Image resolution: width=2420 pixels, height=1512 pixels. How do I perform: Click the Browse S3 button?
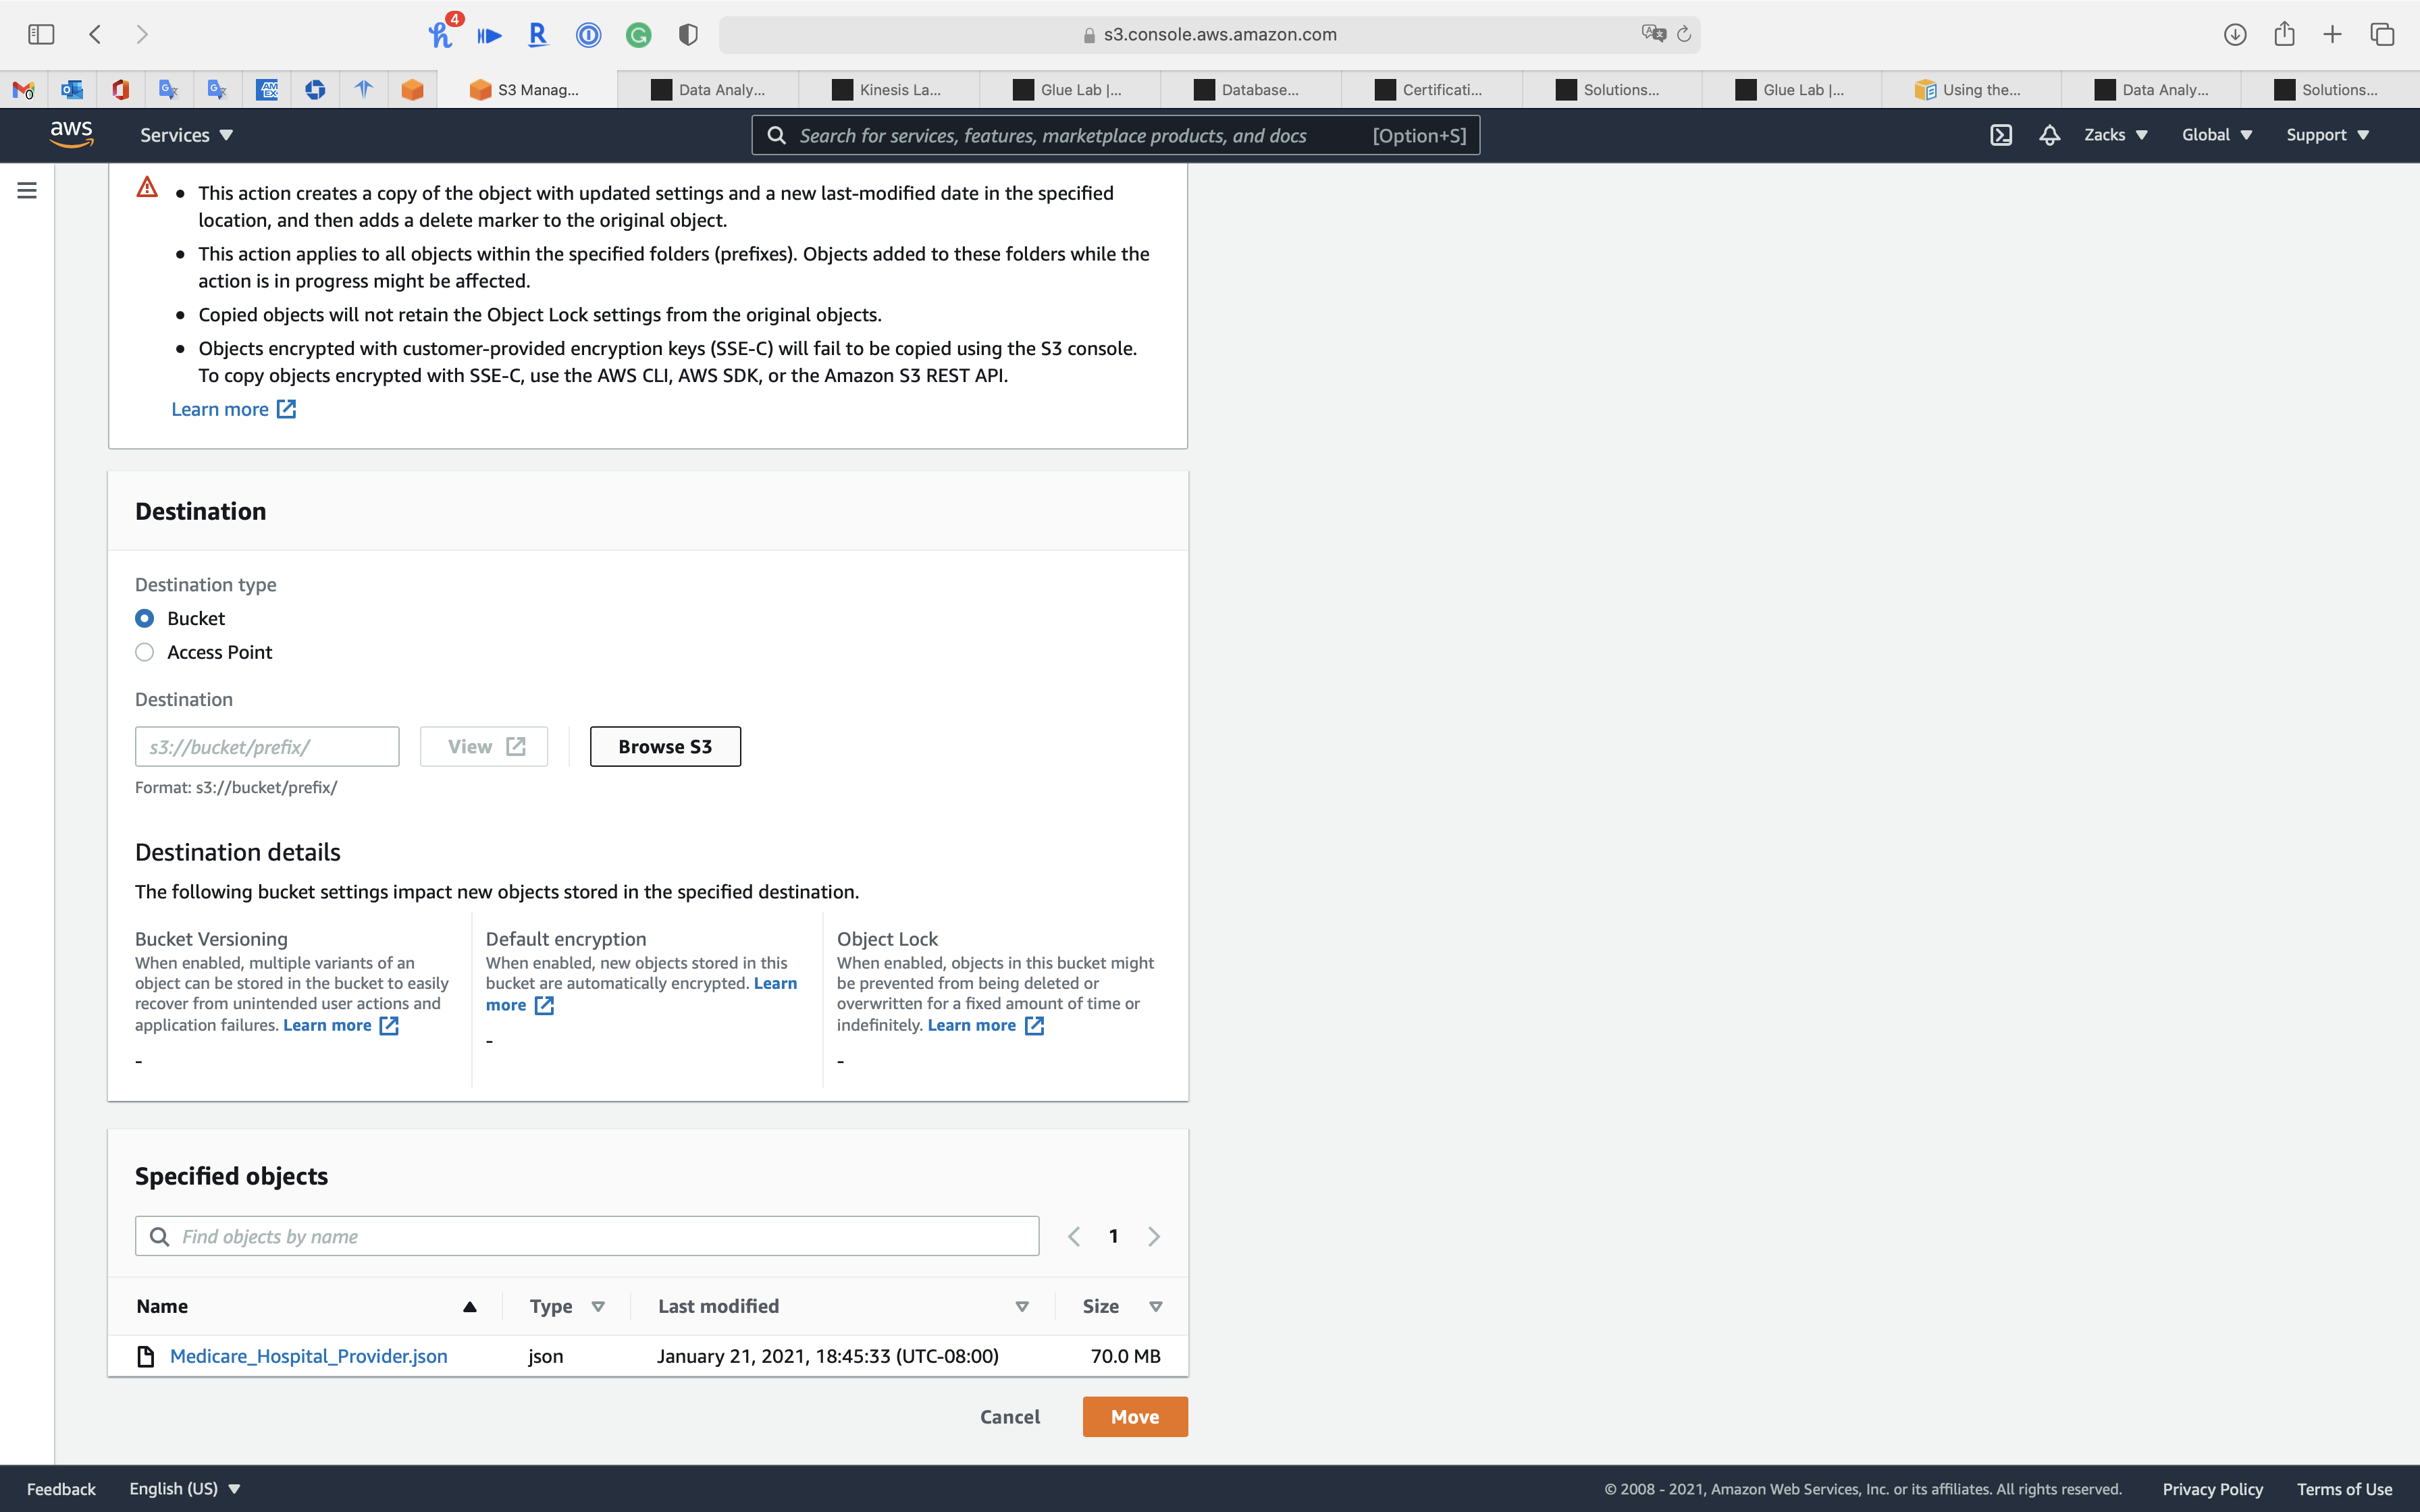click(665, 747)
